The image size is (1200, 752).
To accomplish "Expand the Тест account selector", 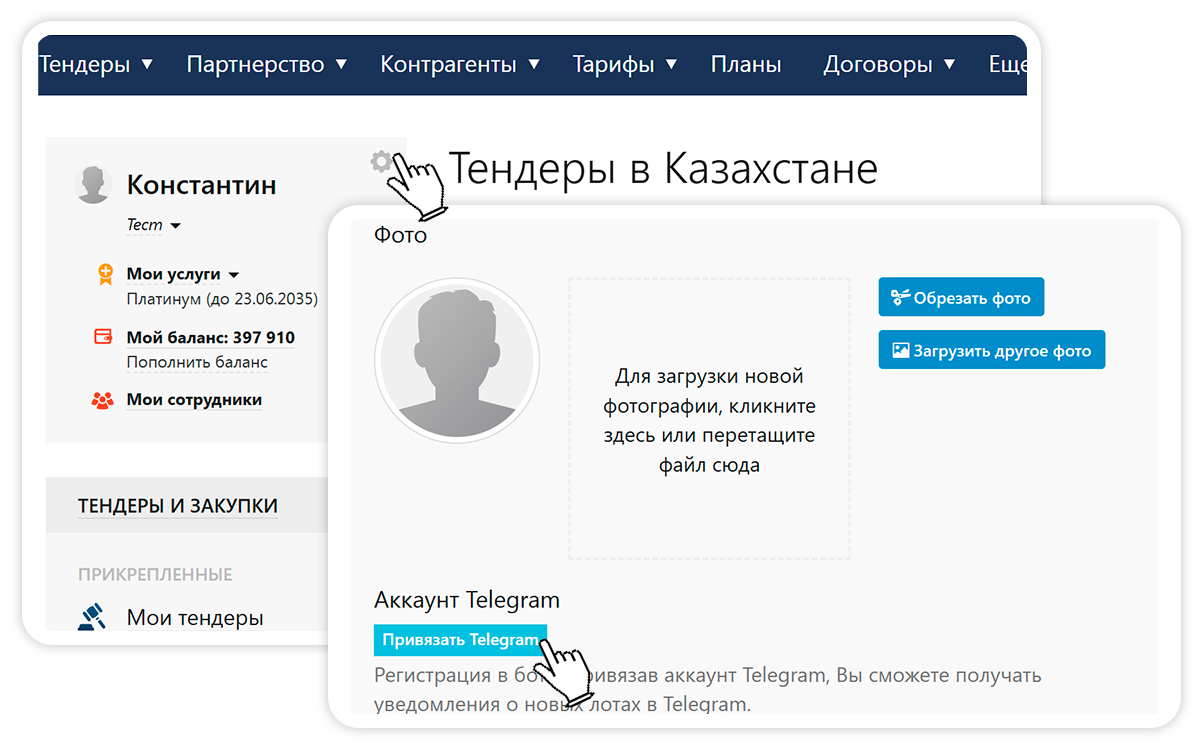I will pos(153,226).
